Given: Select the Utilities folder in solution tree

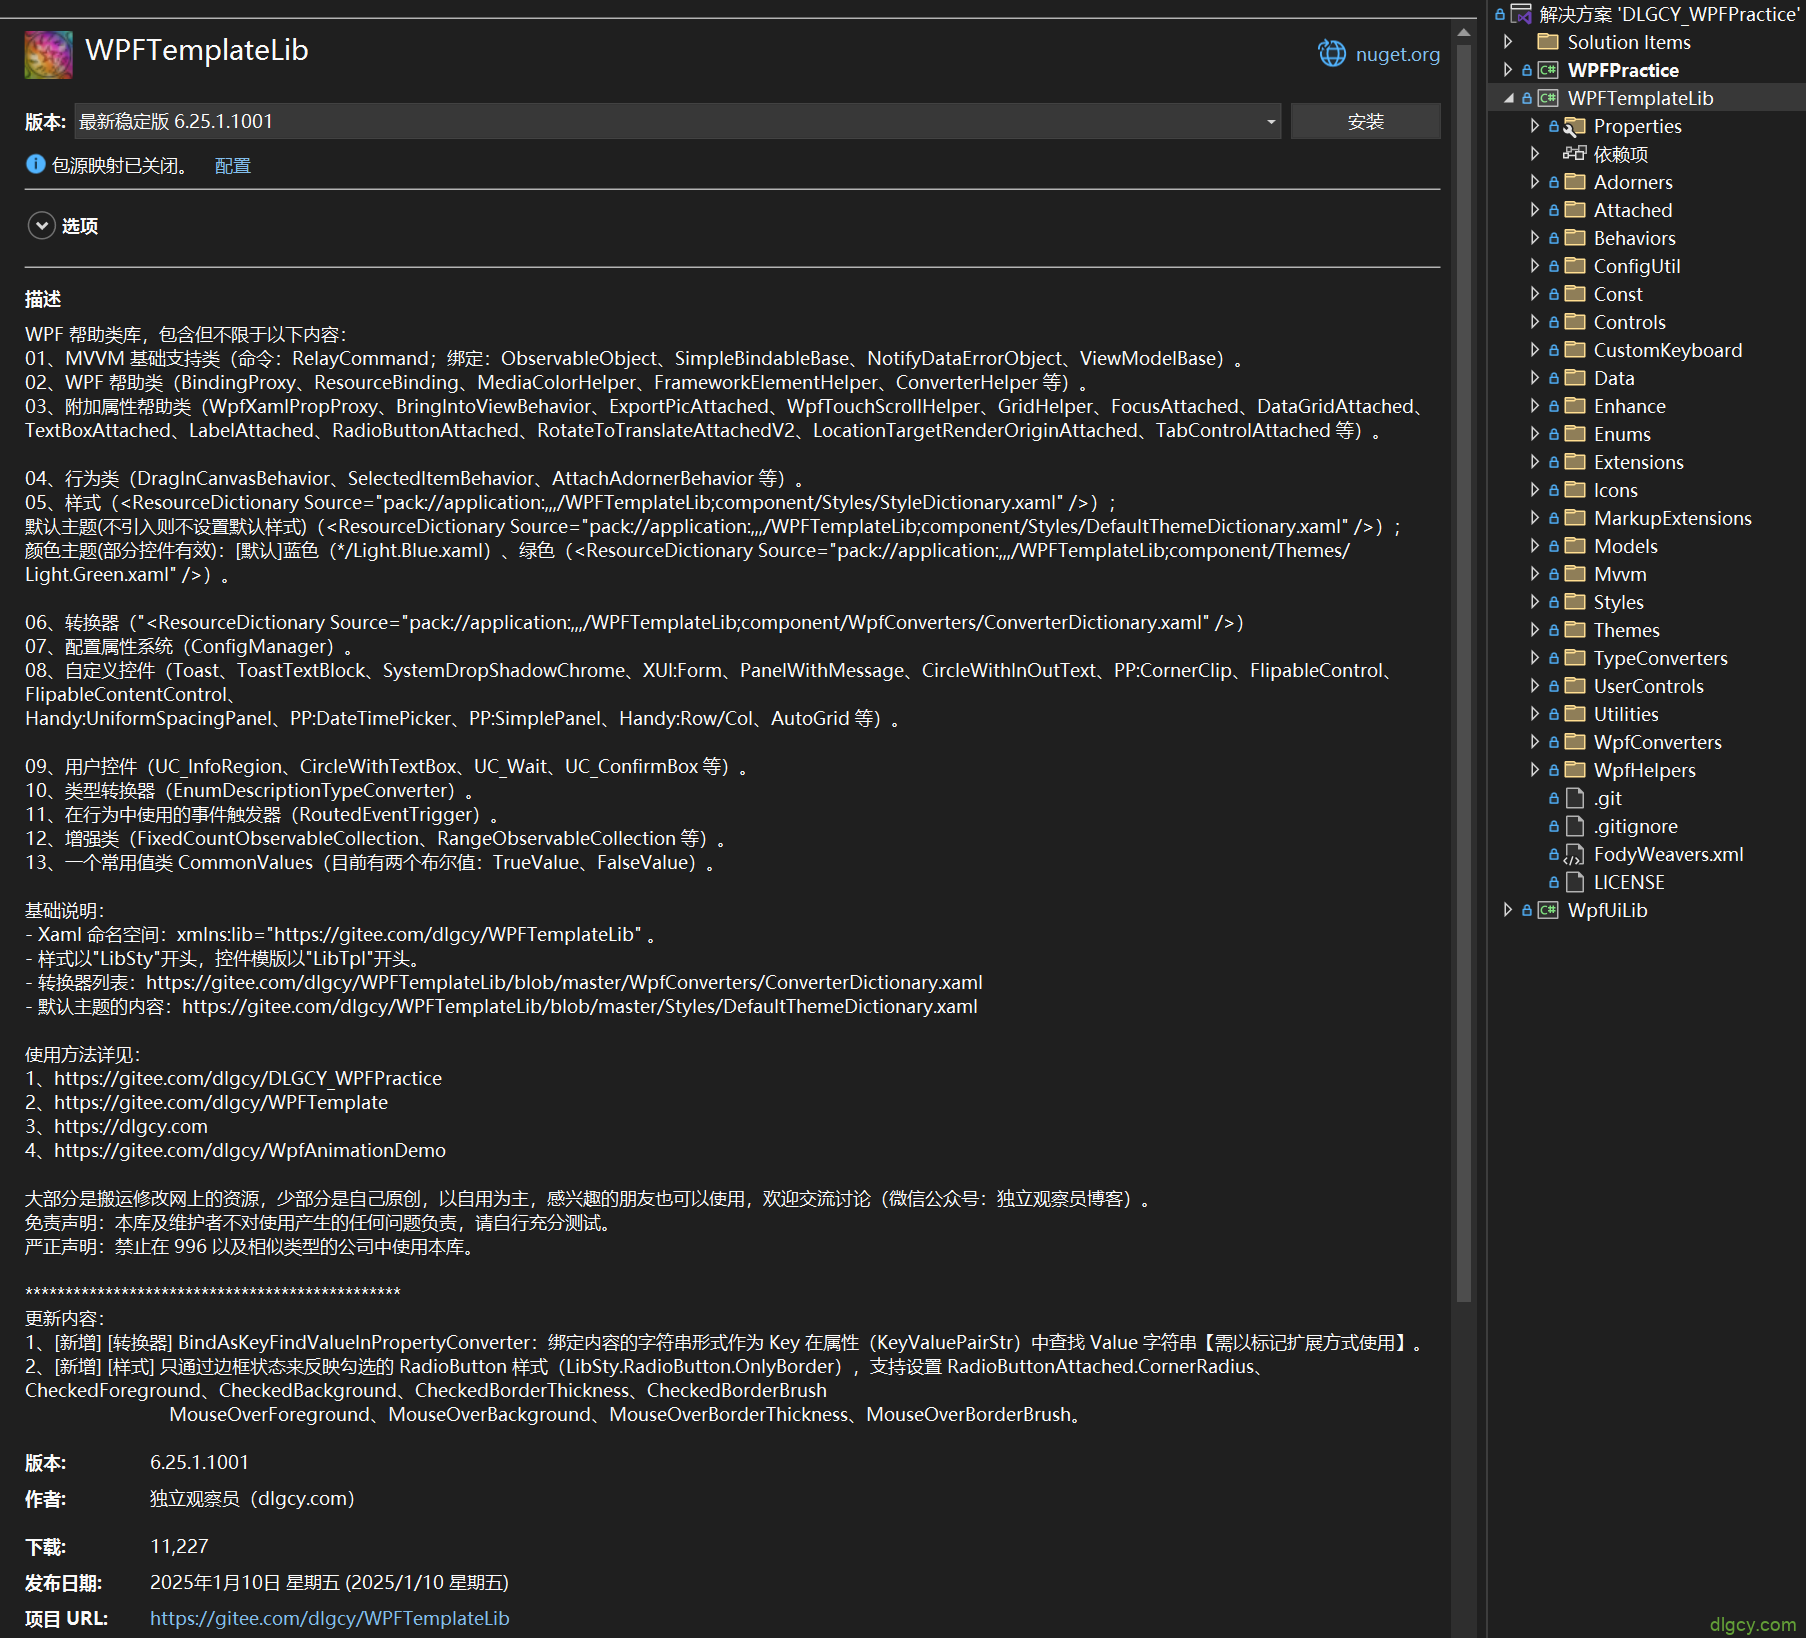Looking at the screenshot, I should click(1626, 714).
